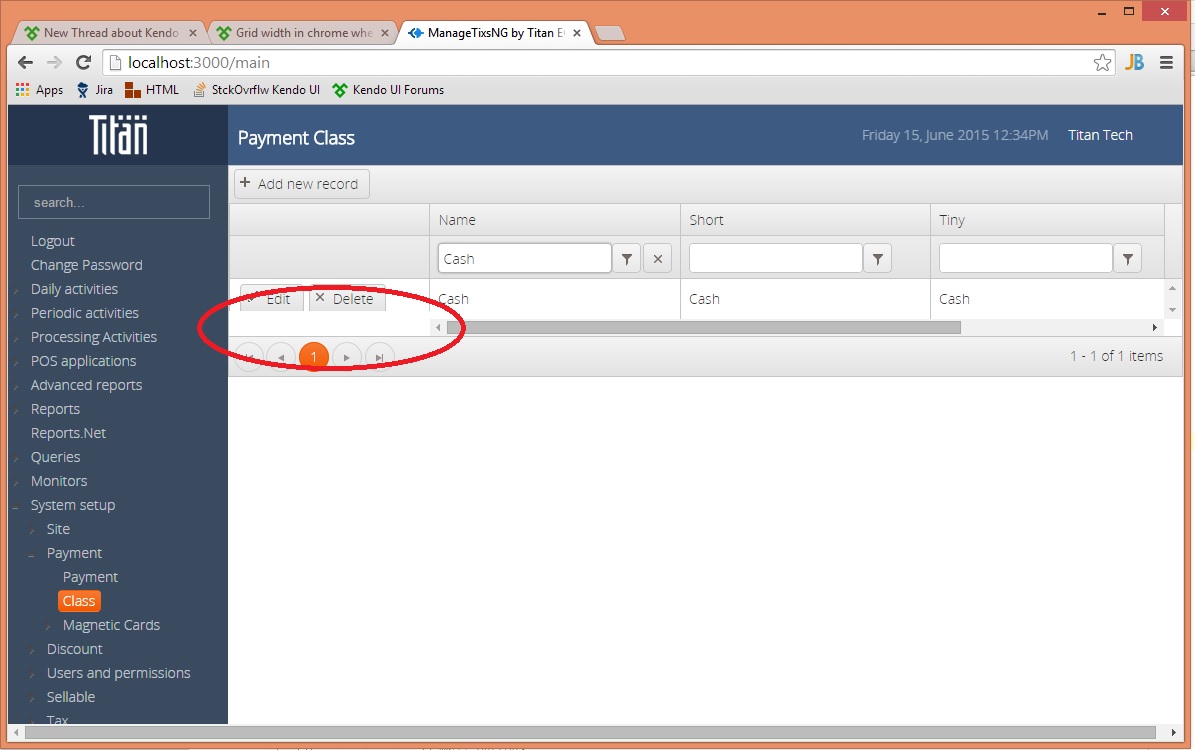
Task: Collapse the System setup menu
Action: click(72, 505)
